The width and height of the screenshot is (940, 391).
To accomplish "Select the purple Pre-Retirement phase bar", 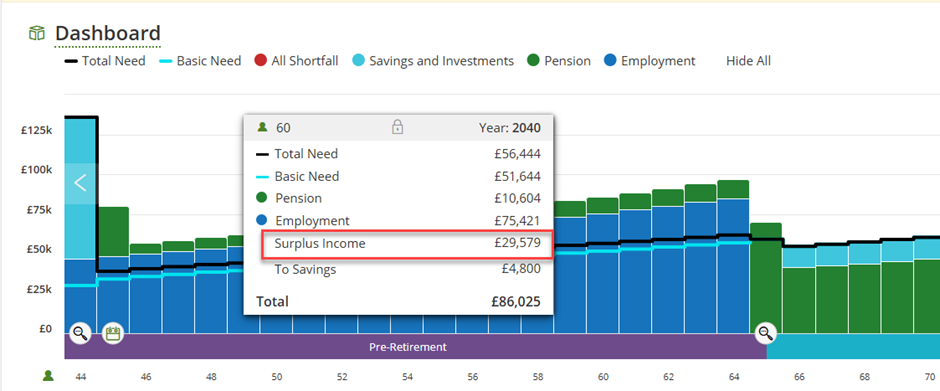I will point(408,347).
